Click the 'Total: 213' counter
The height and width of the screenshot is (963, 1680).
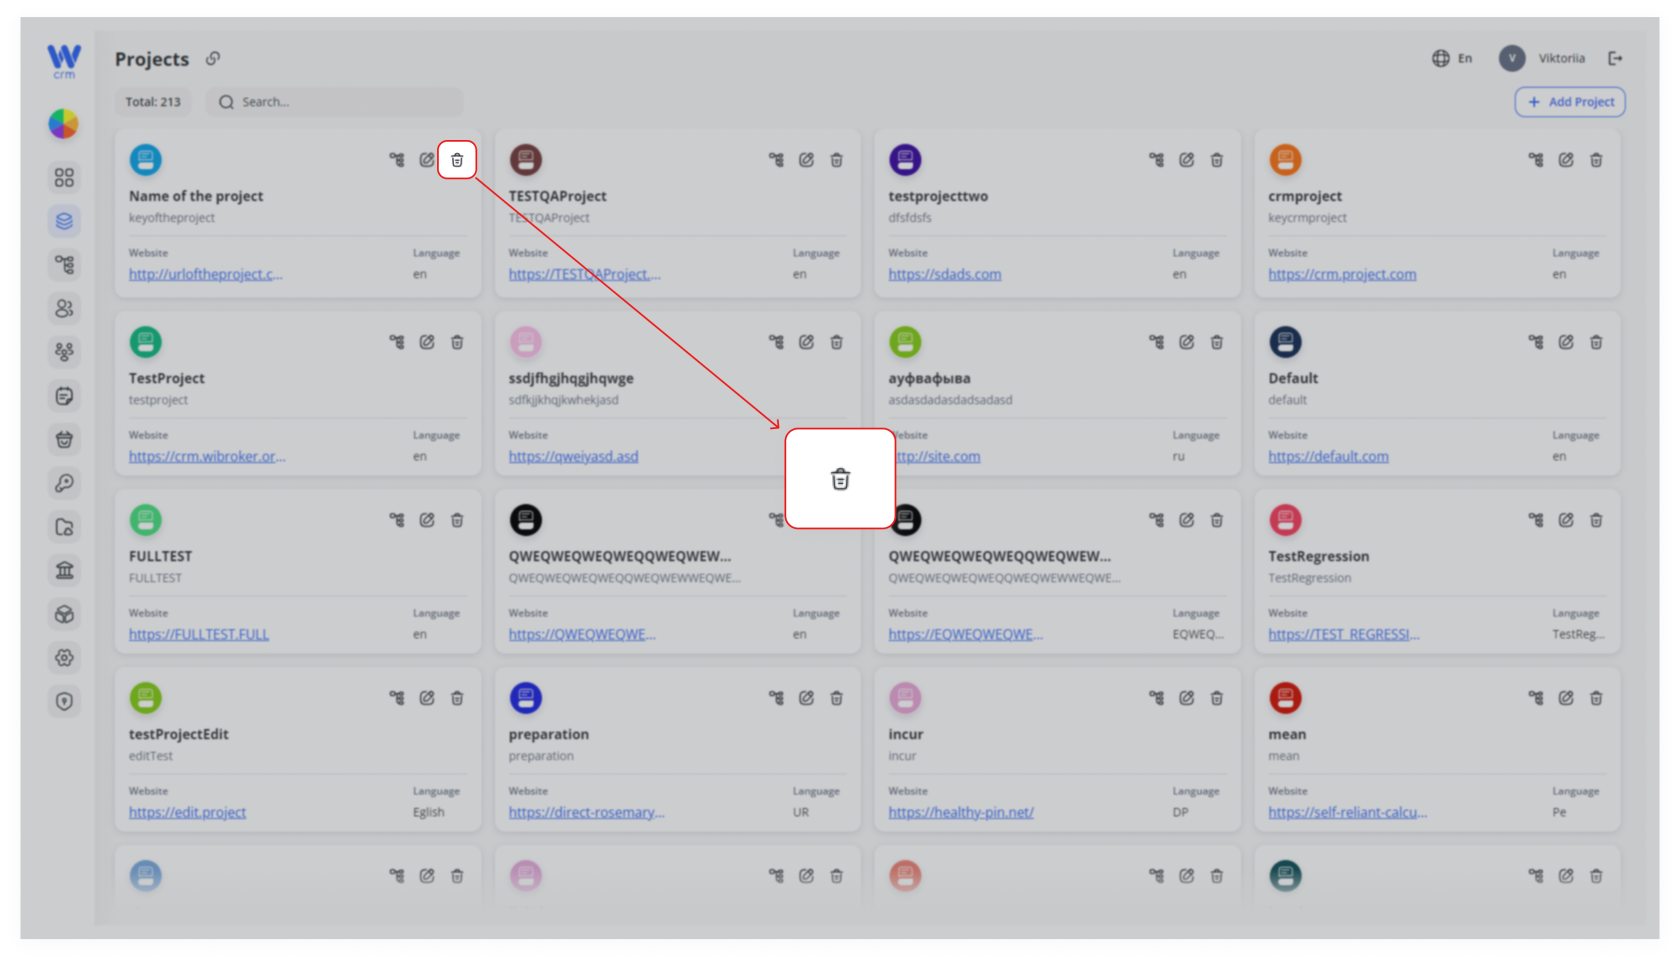pos(153,102)
